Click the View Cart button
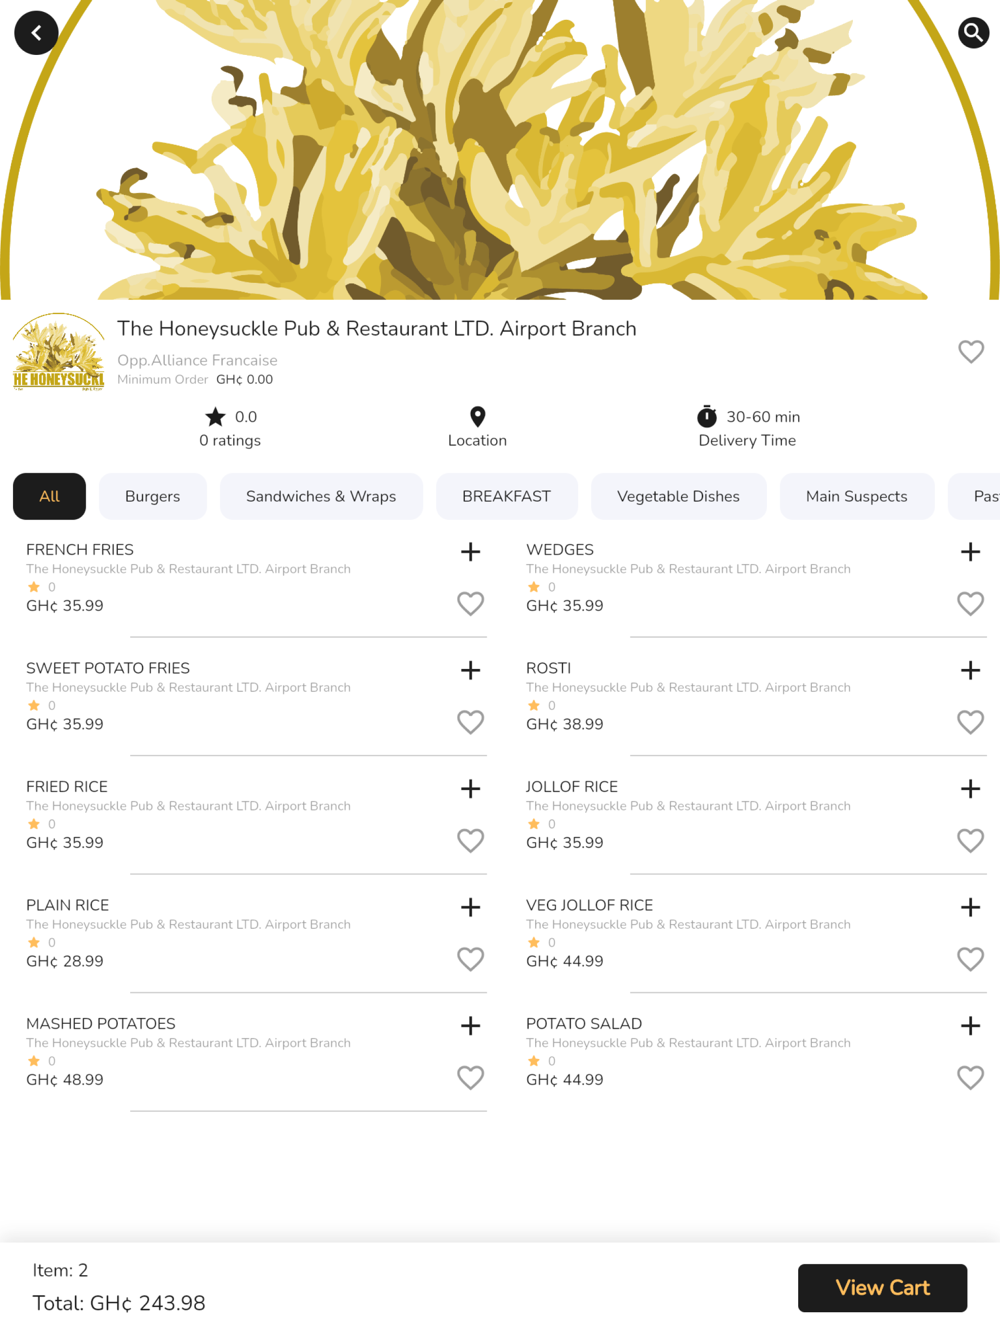Viewport: 1000px width, 1334px height. (882, 1288)
